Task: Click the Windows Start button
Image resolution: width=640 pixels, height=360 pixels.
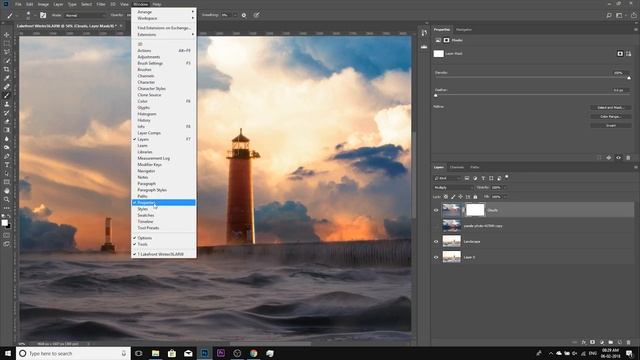Action: point(8,353)
